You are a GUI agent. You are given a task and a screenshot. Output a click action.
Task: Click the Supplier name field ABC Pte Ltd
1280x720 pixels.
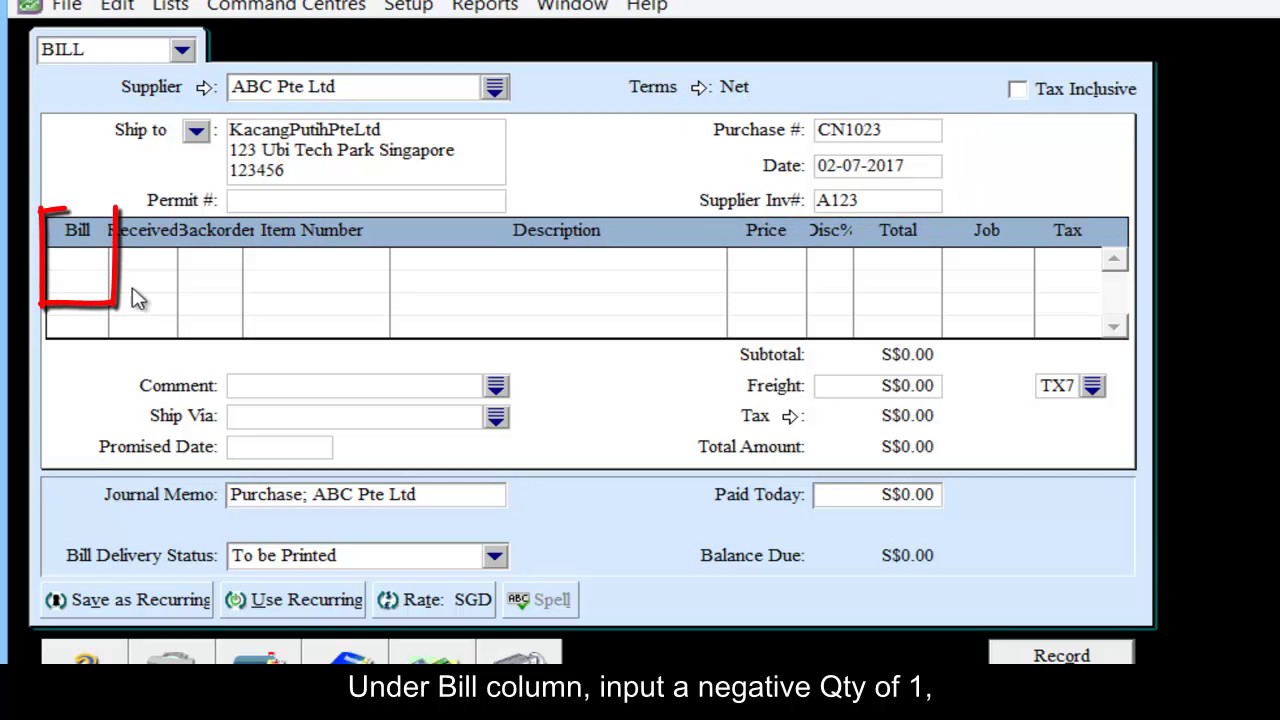354,87
